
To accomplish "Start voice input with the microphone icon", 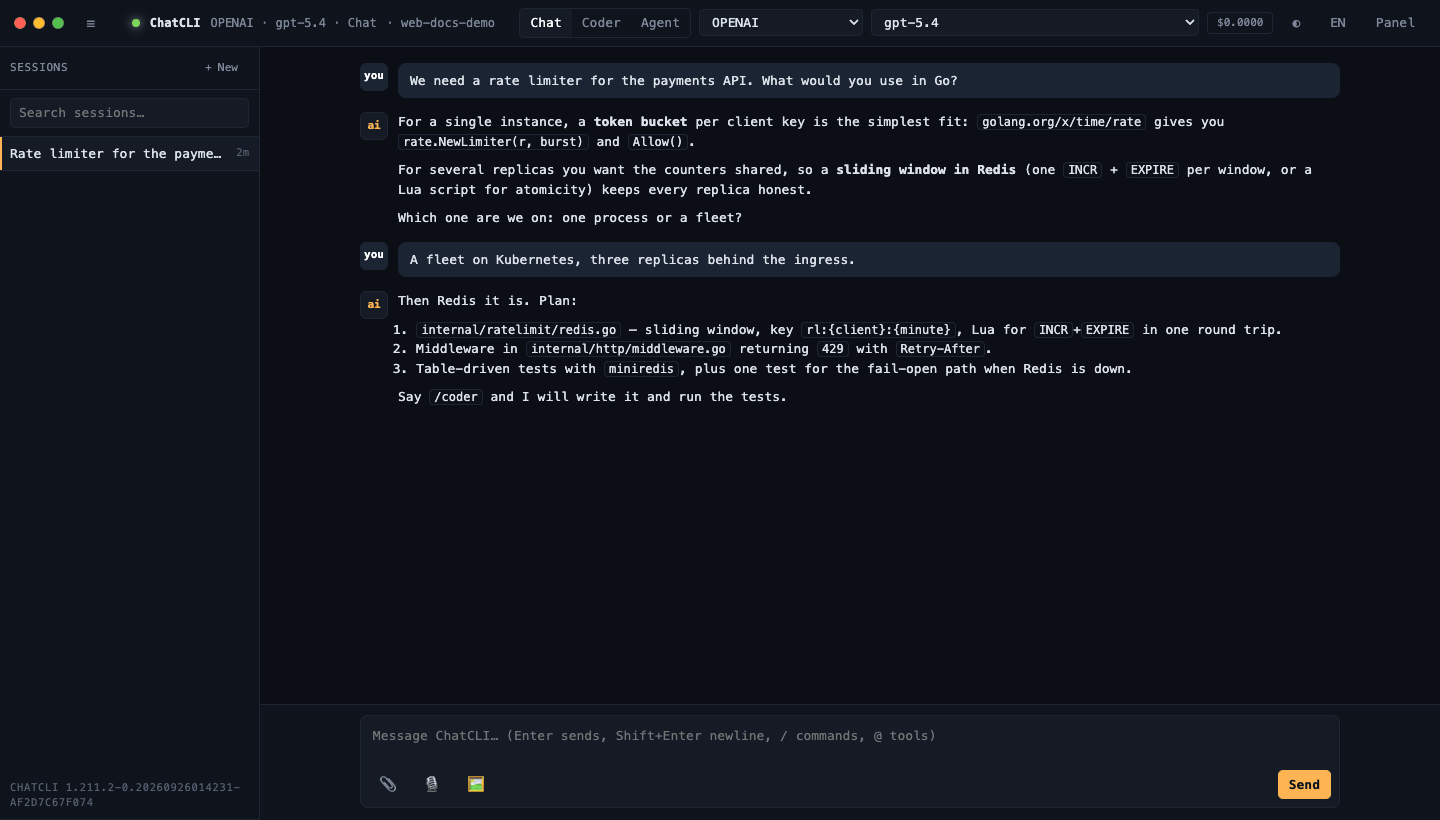I will [432, 784].
